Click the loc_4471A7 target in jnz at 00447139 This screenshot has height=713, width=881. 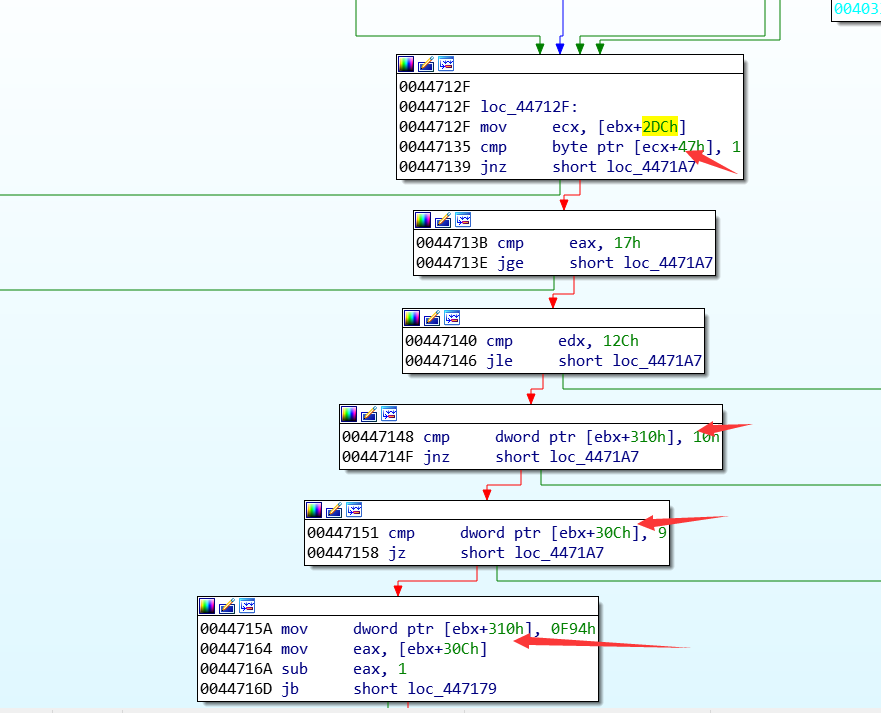pyautogui.click(x=651, y=167)
